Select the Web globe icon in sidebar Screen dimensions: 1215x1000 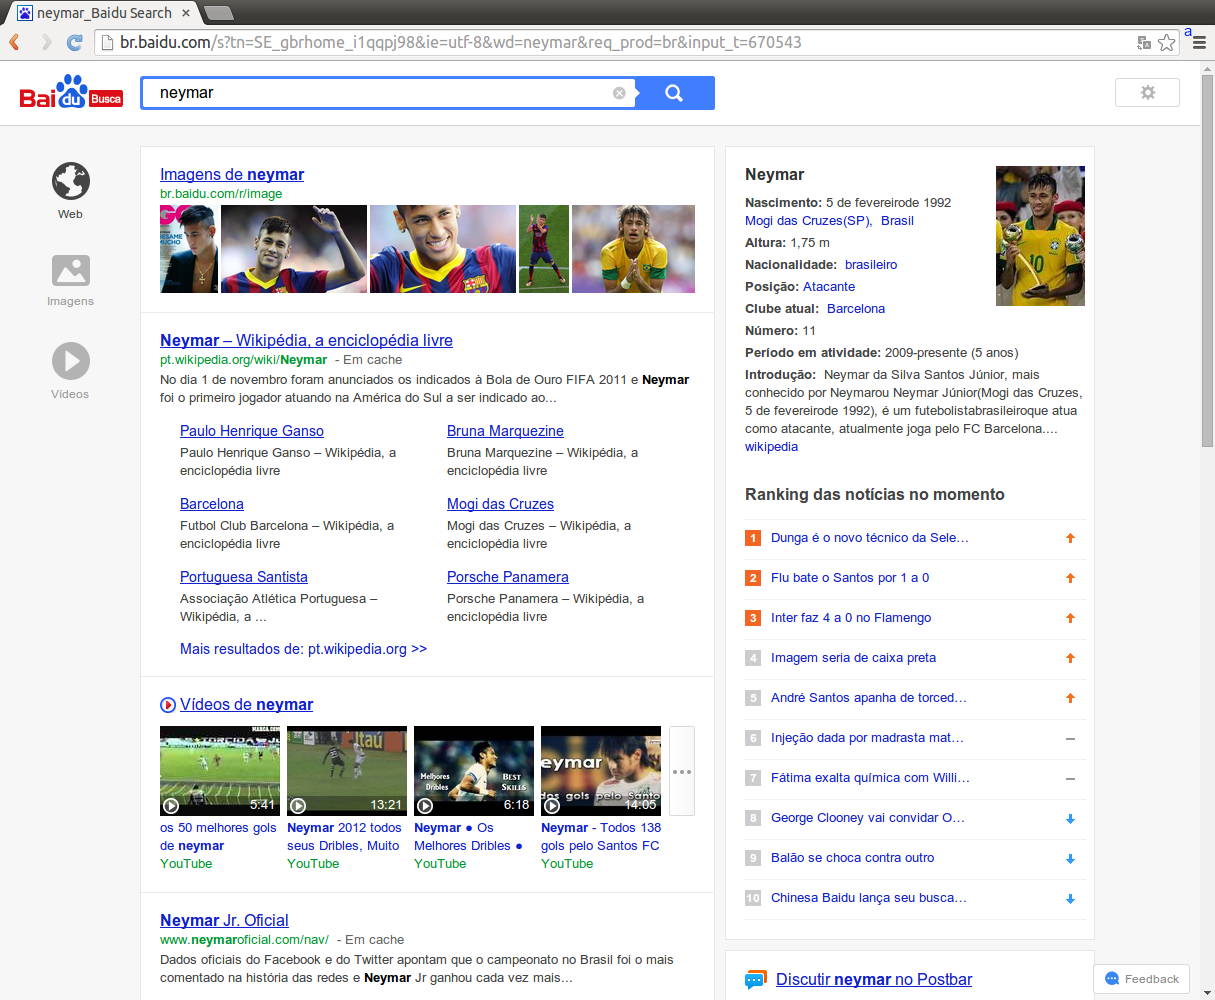coord(70,182)
